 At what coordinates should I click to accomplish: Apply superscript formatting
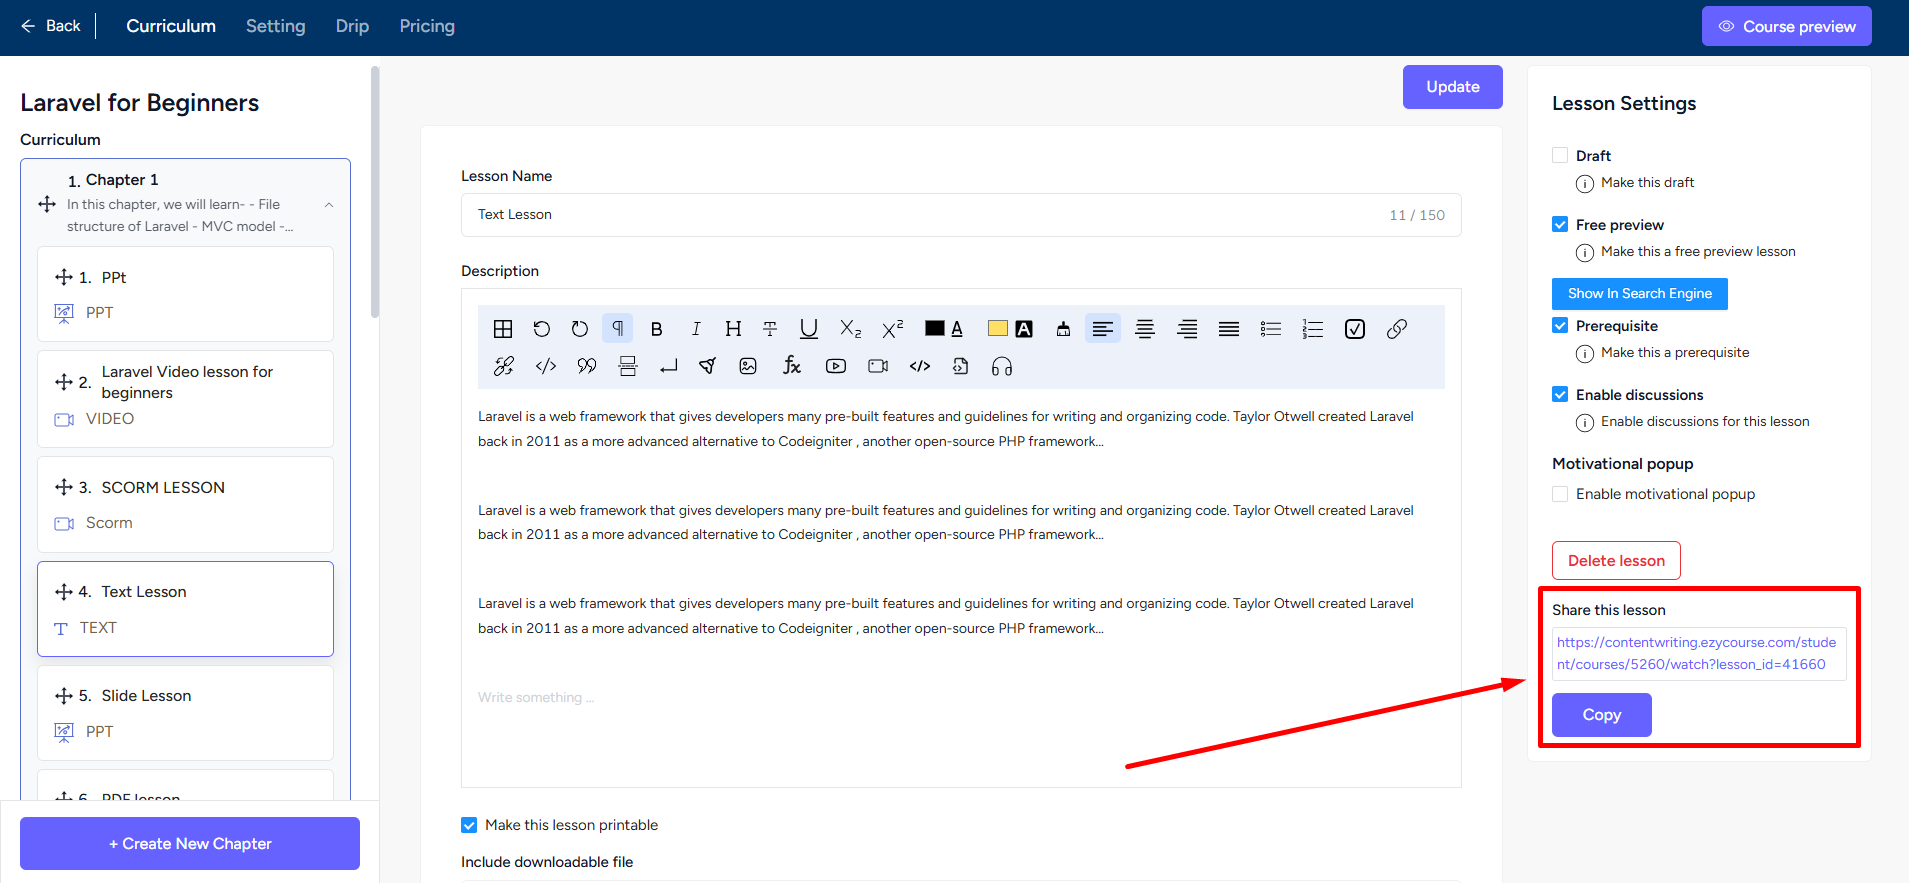892,329
